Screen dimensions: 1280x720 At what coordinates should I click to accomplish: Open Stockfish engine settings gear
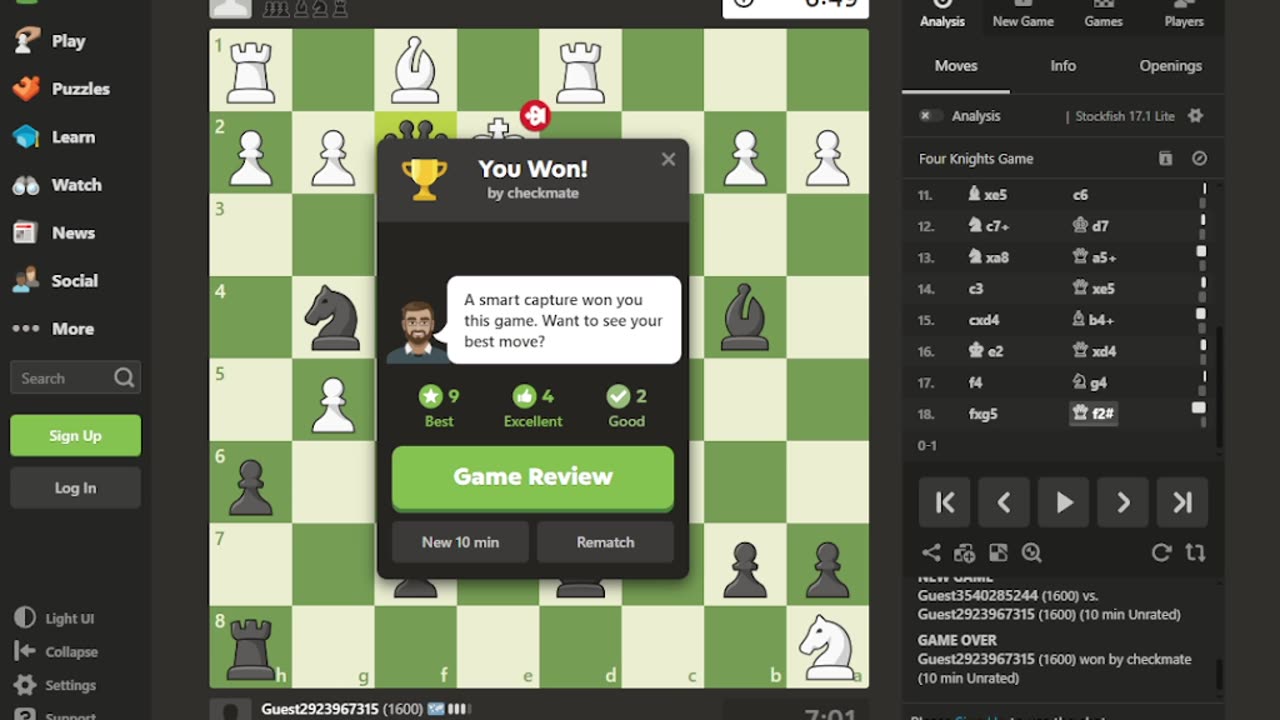[1195, 116]
